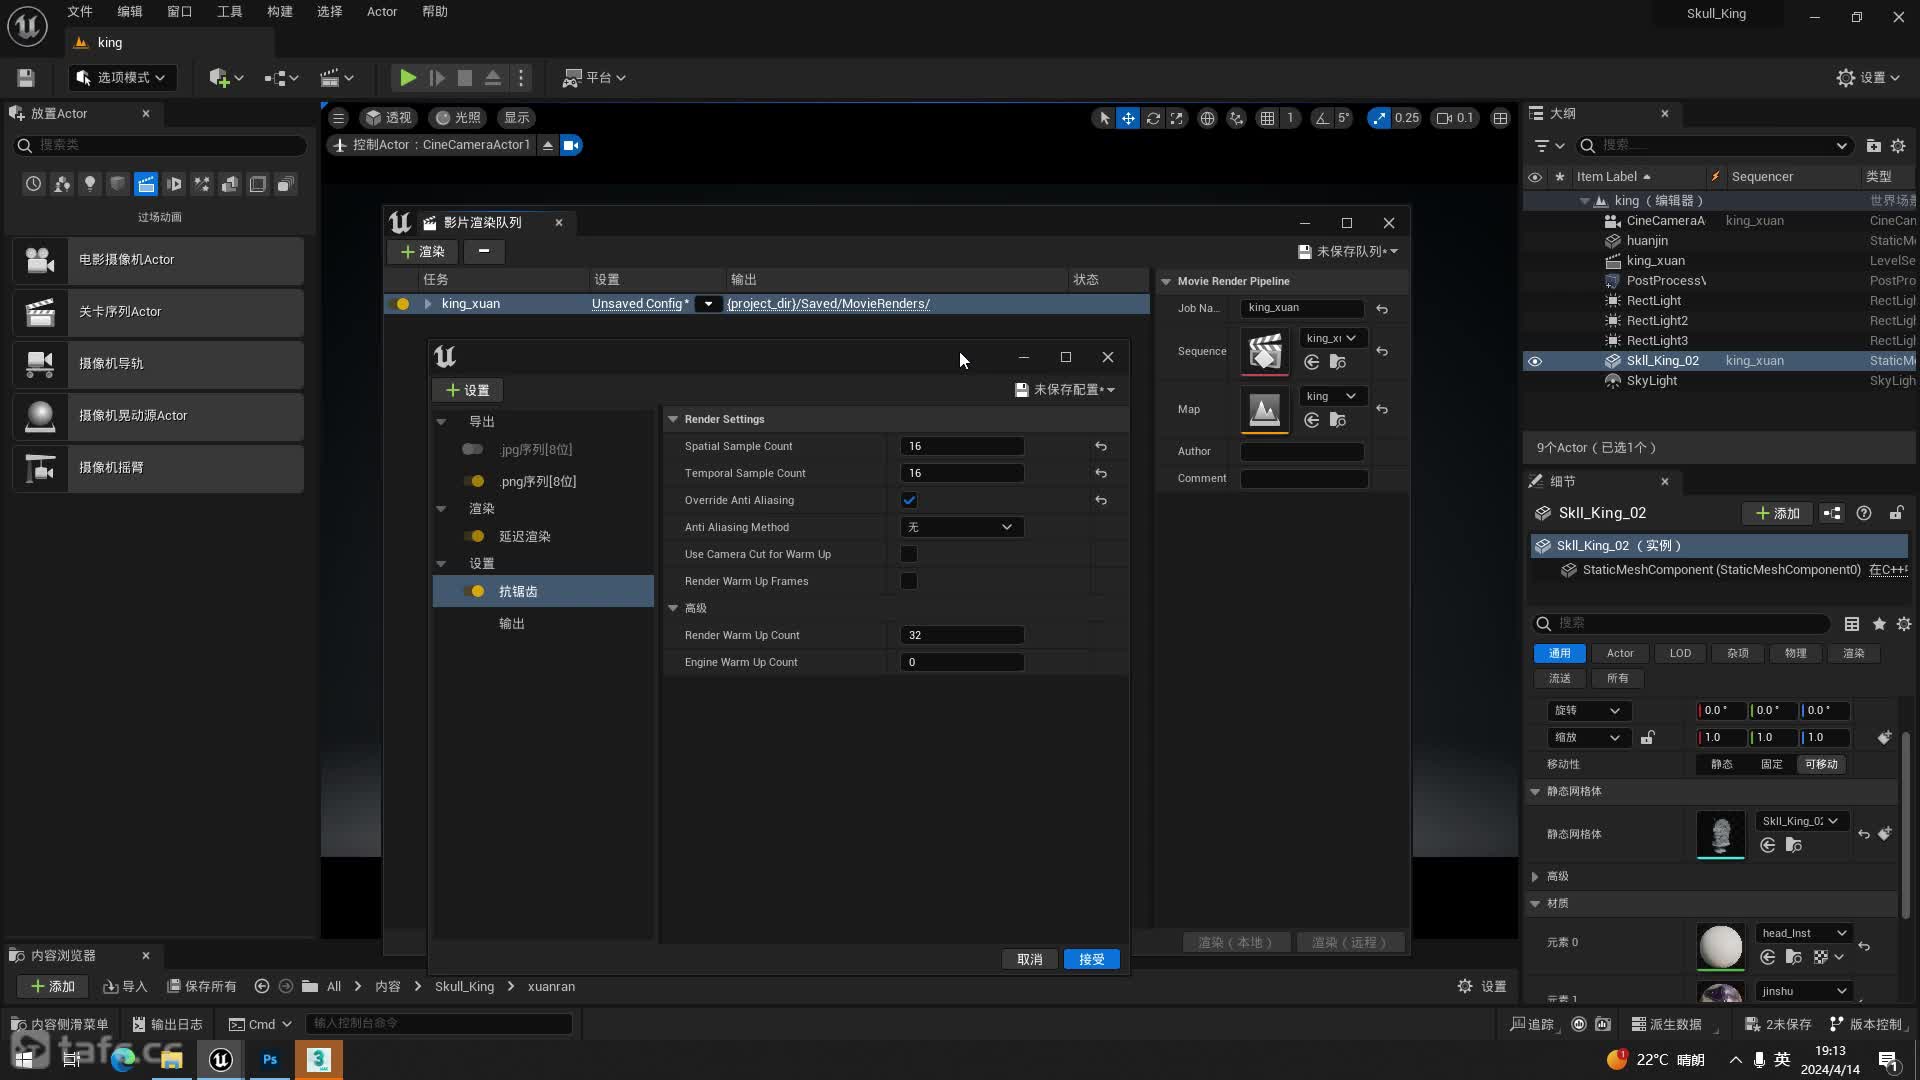The width and height of the screenshot is (1920, 1080).
Task: Toggle grid snapping icon in viewport
Action: point(1267,118)
